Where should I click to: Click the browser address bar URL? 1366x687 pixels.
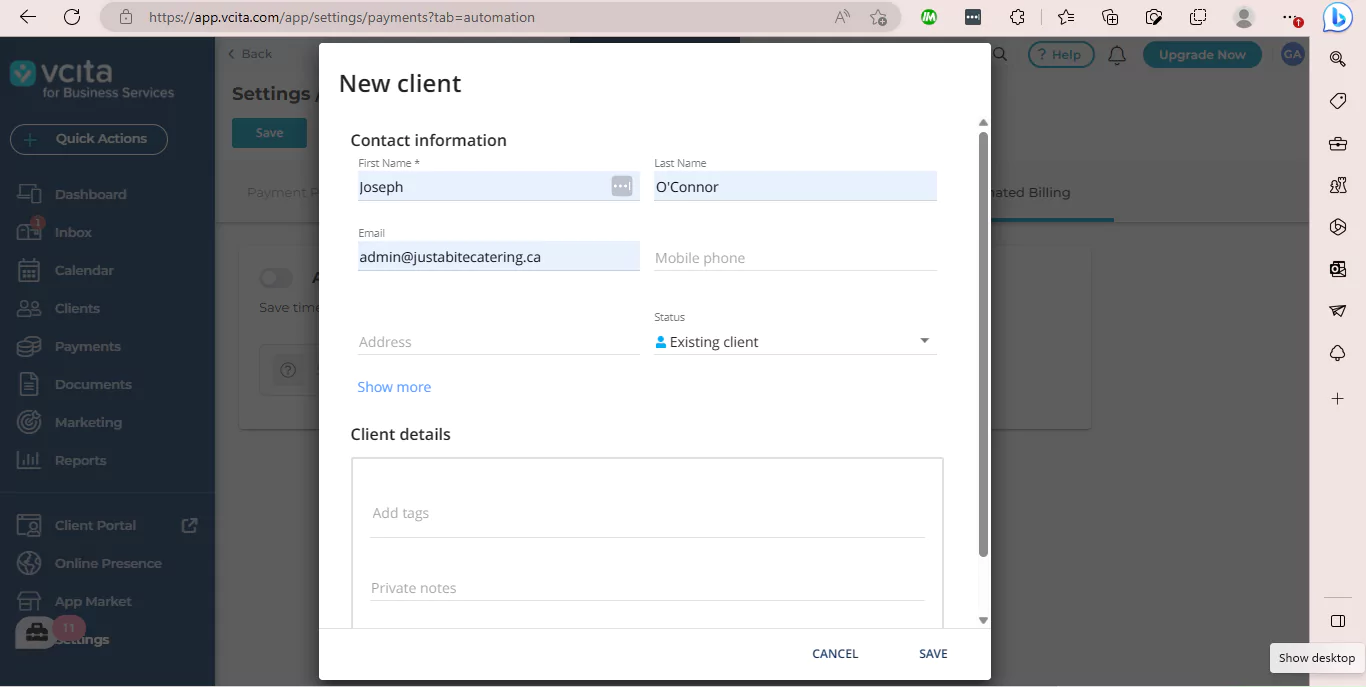pyautogui.click(x=342, y=17)
